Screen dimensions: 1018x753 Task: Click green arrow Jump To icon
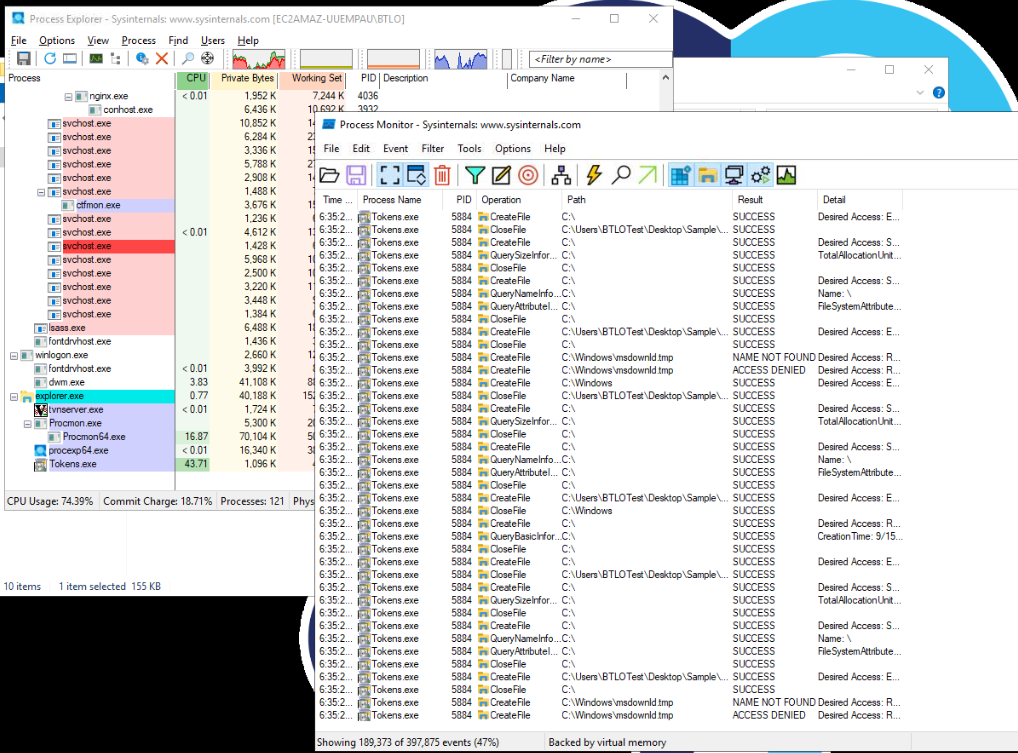(x=648, y=175)
